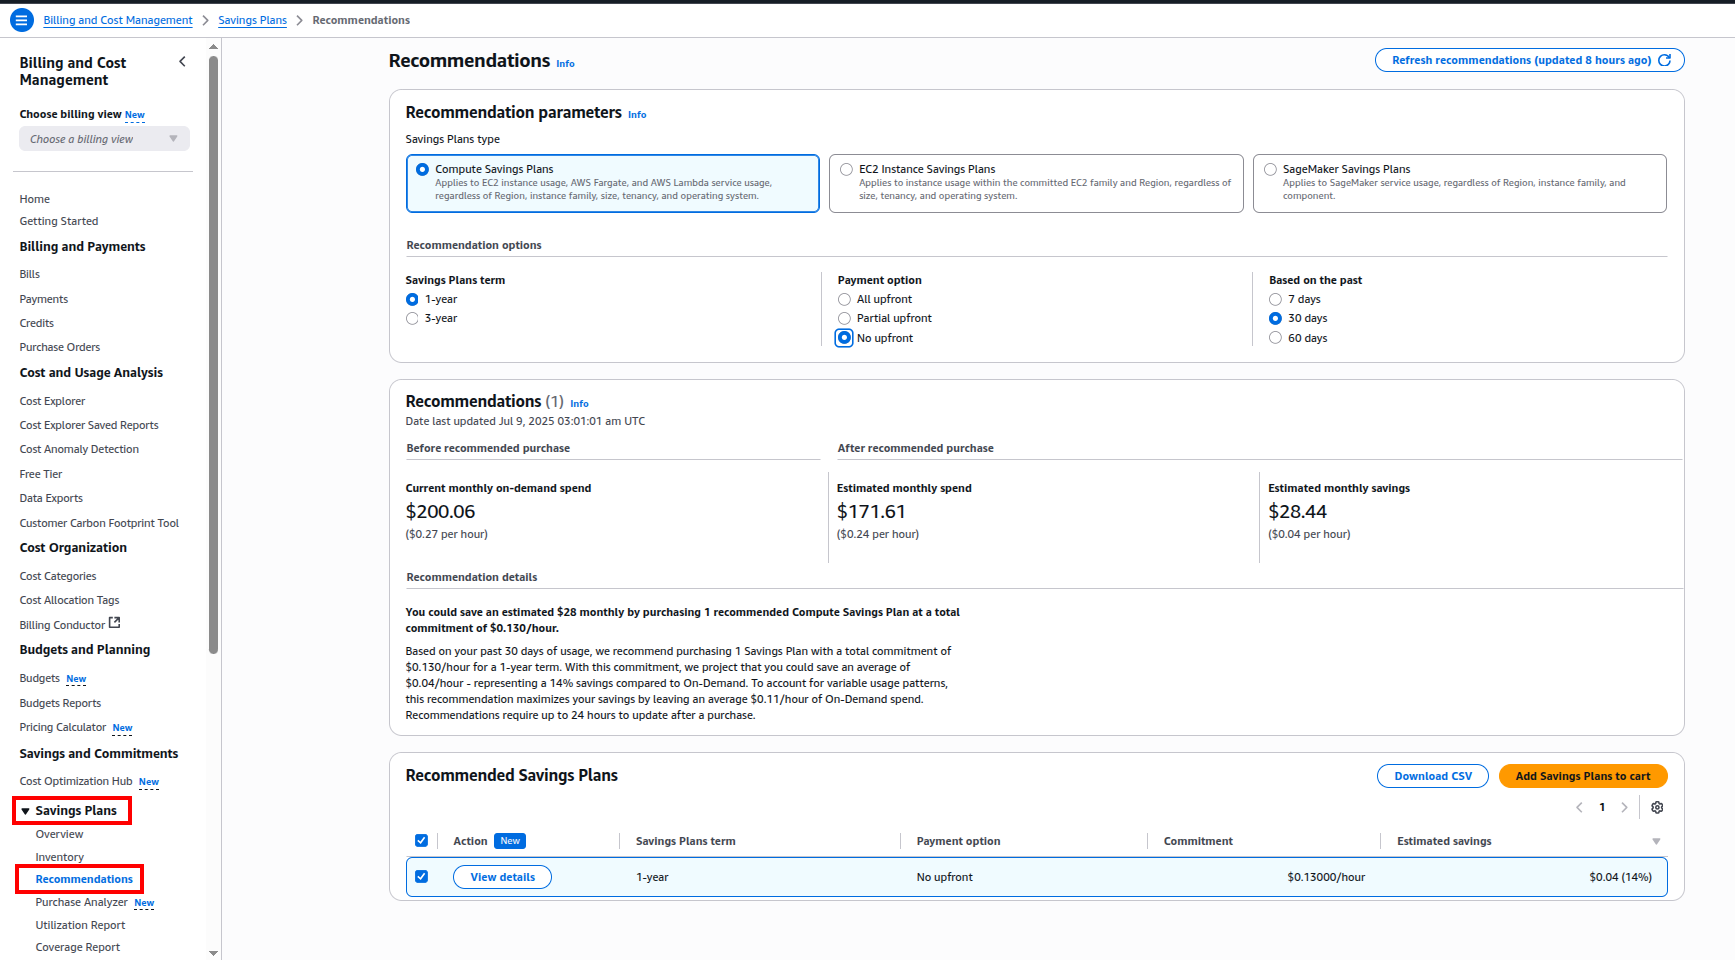Open the hamburger navigation menu icon
Screen dimensions: 1735x960
pyautogui.click(x=21, y=20)
